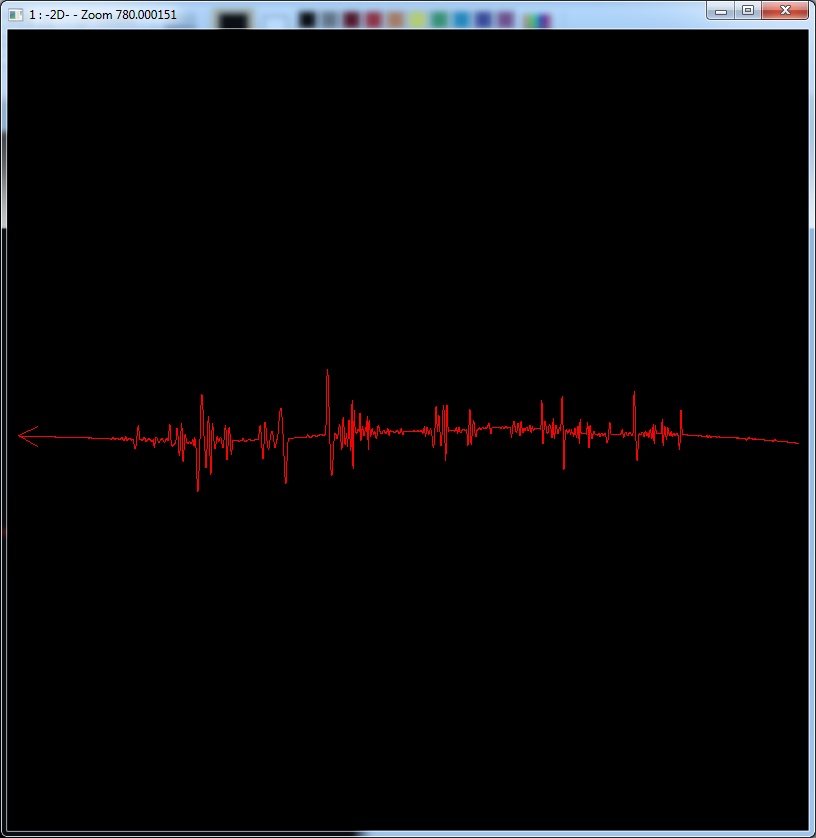This screenshot has height=838, width=816.
Task: Maximize the 2D plot window
Action: (x=747, y=10)
